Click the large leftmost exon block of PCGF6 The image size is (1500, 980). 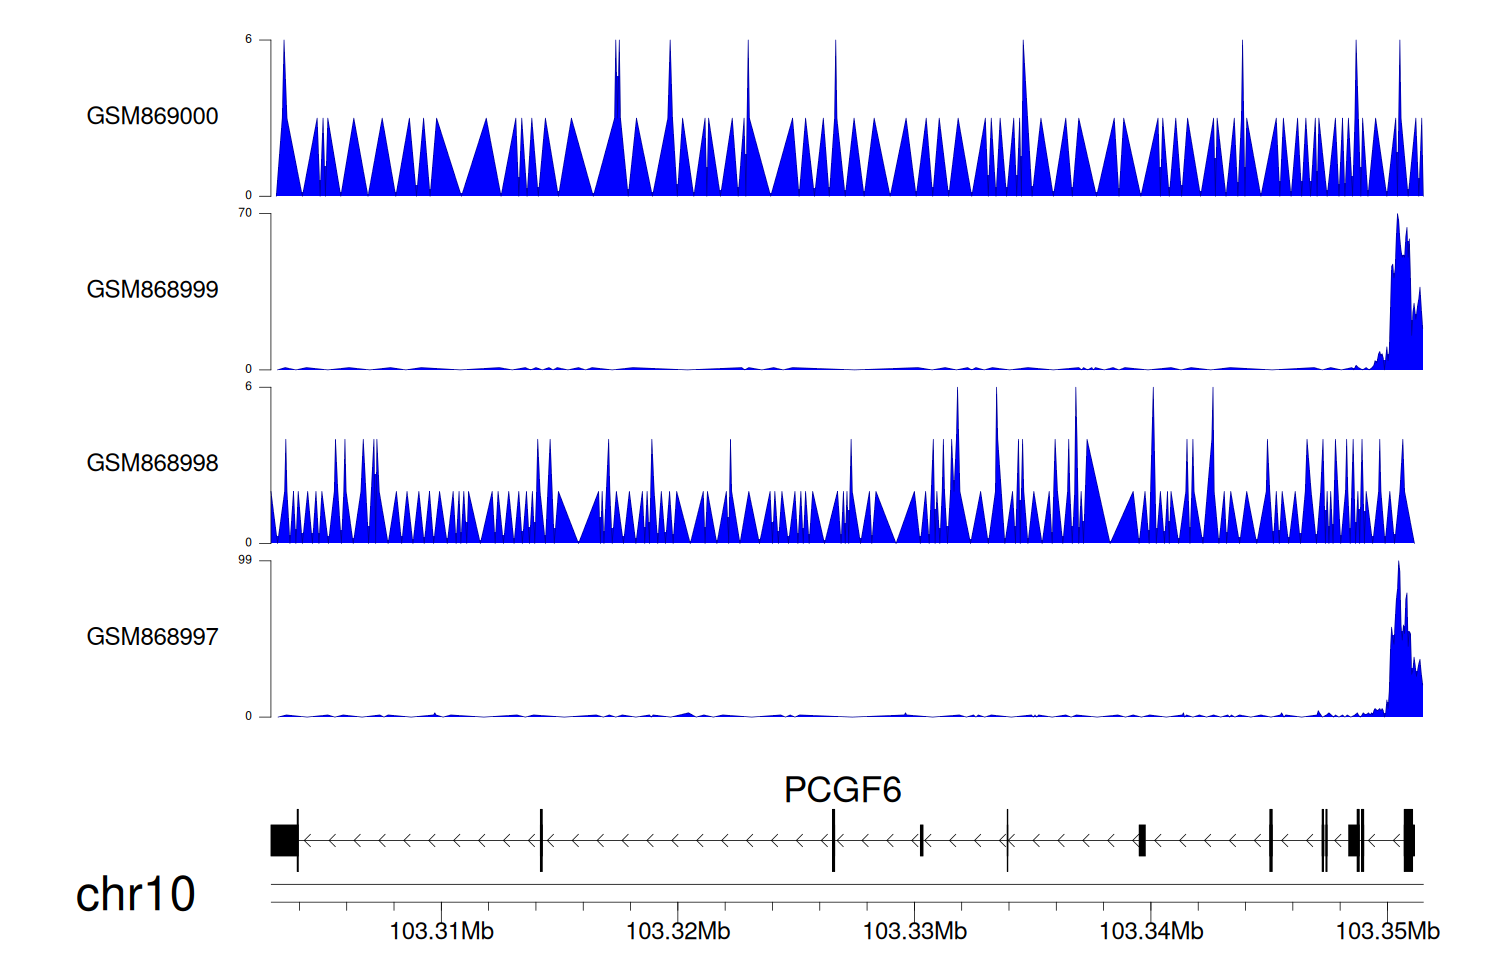[x=284, y=840]
